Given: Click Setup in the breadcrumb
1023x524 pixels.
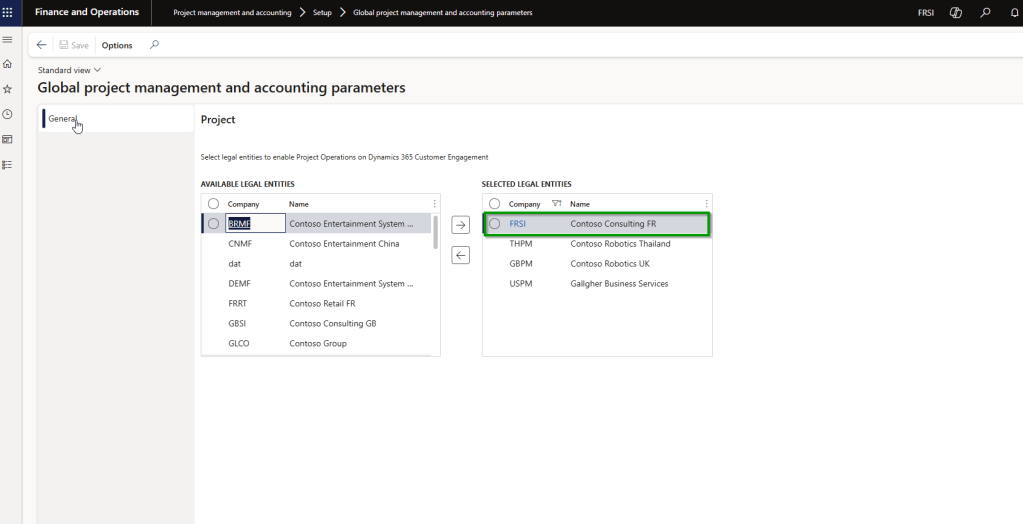Looking at the screenshot, I should (322, 12).
